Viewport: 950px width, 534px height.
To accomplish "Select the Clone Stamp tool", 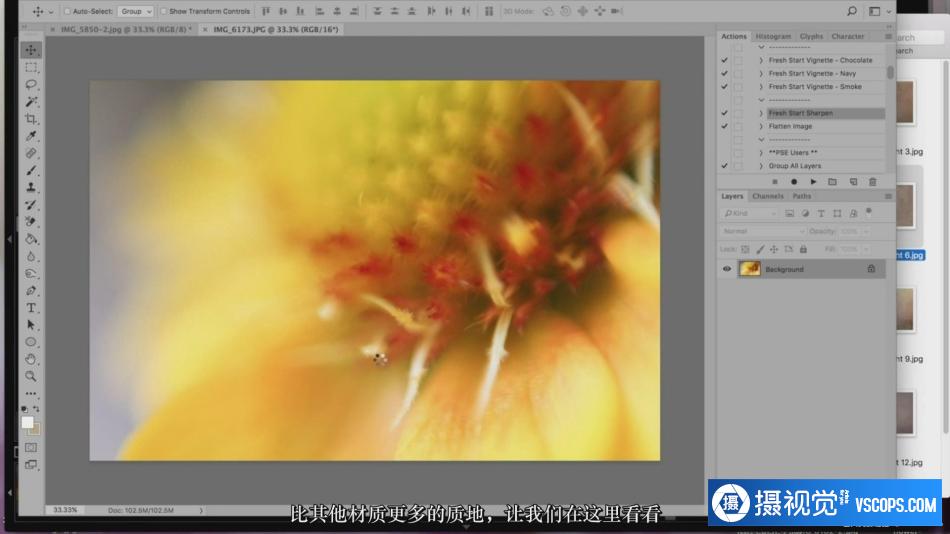I will (31, 187).
